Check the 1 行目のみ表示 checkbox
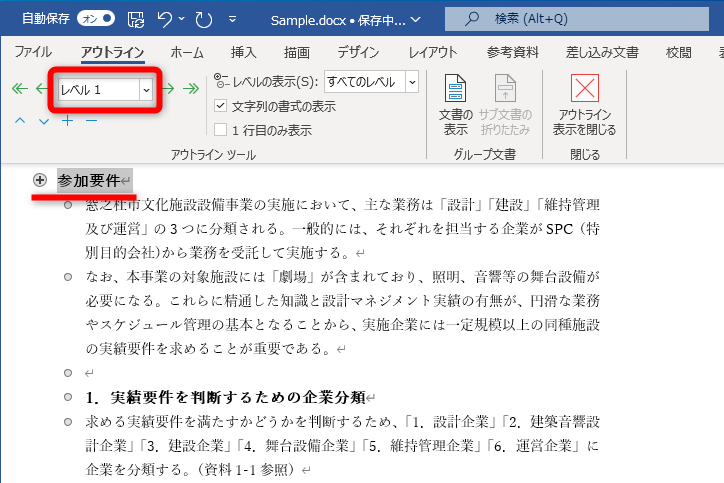724x483 pixels. point(221,130)
